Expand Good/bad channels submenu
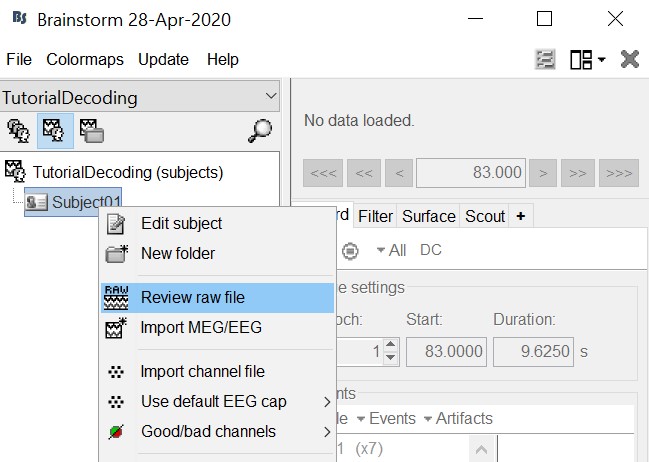 click(x=208, y=431)
